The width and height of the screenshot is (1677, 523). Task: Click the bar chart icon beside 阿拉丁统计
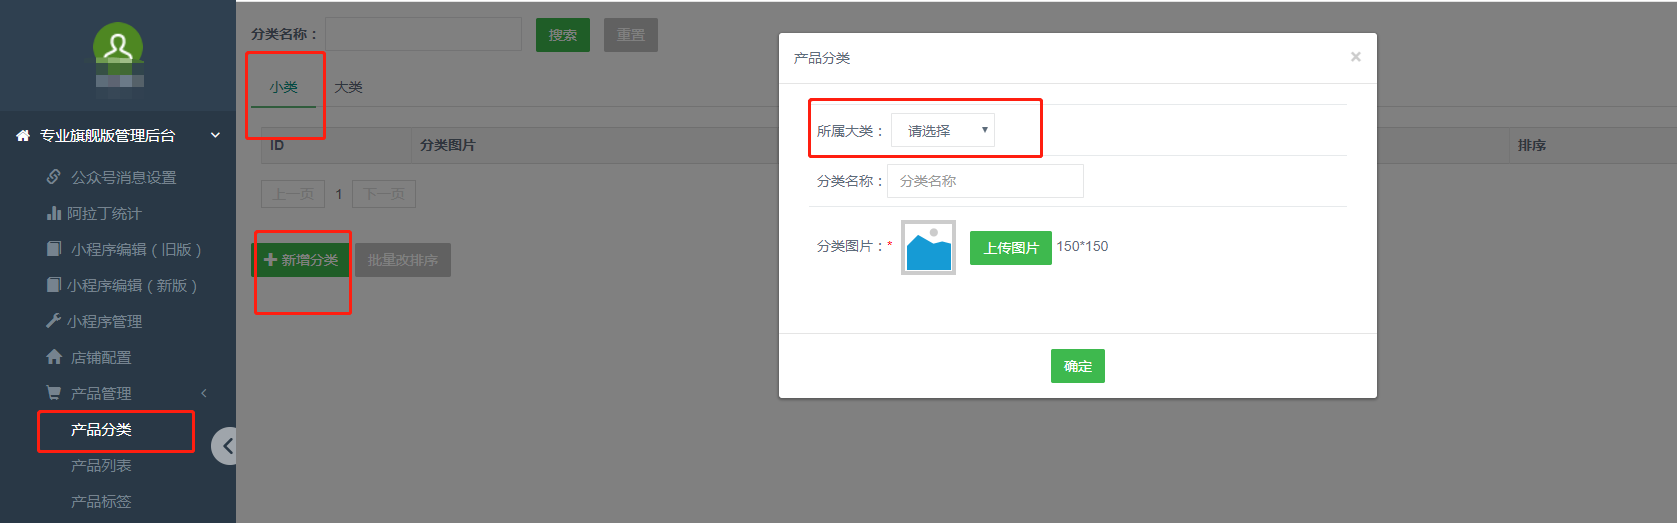click(54, 213)
